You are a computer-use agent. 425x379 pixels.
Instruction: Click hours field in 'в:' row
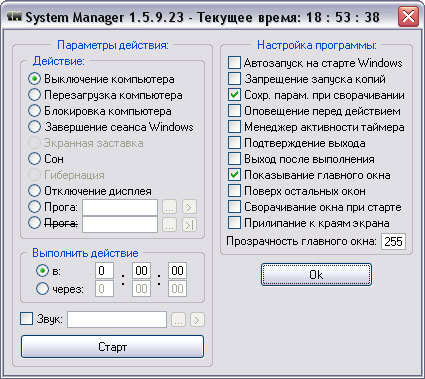(104, 271)
